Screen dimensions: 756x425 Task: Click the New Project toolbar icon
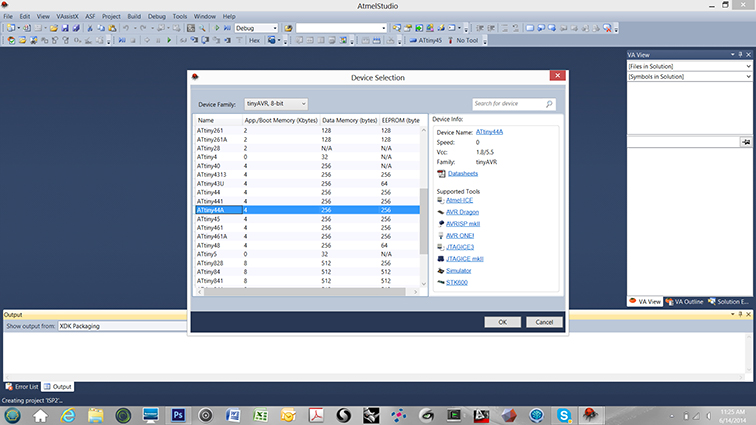point(11,28)
